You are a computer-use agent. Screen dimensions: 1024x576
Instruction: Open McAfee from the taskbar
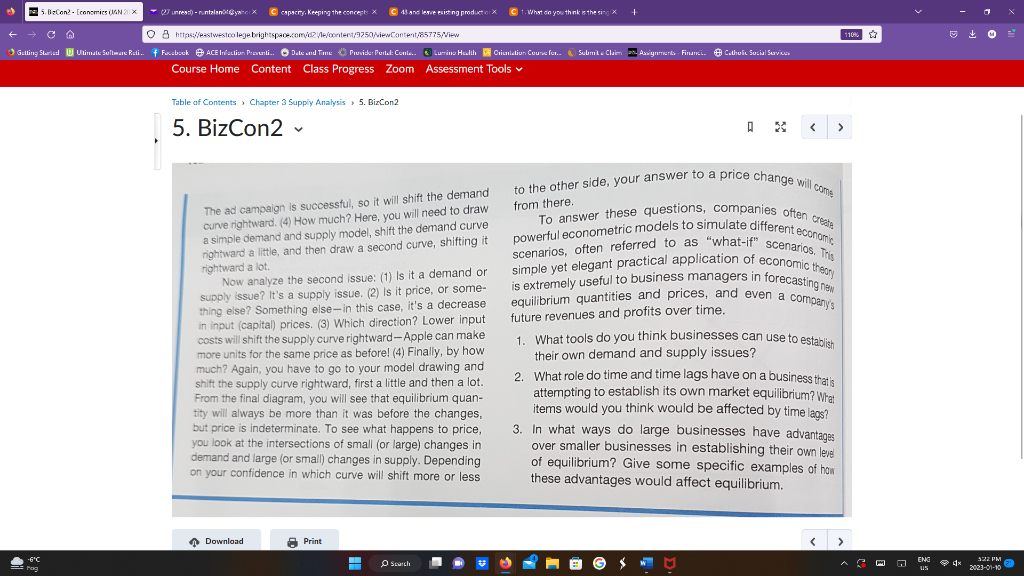(669, 563)
